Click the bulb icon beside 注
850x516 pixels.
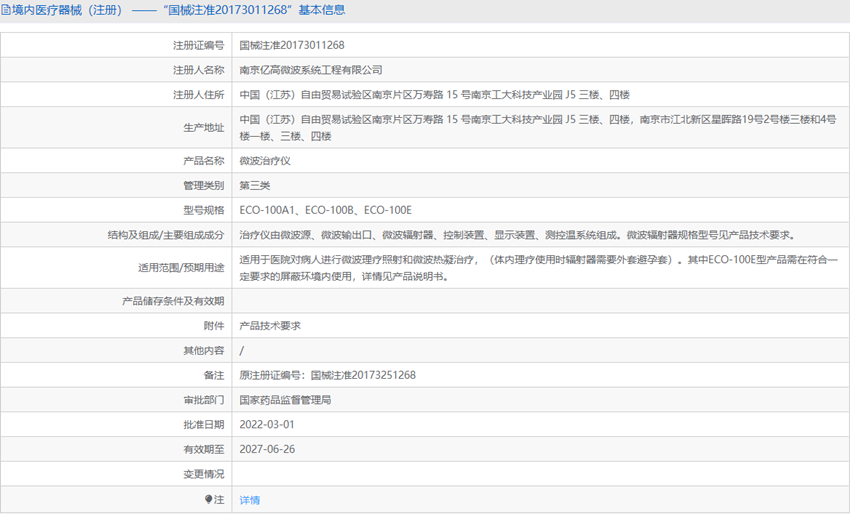click(208, 499)
